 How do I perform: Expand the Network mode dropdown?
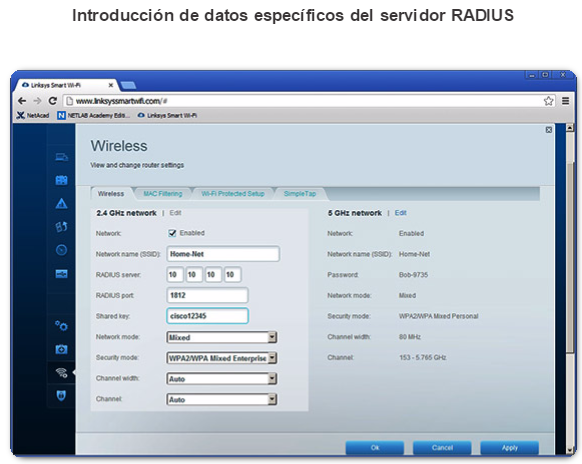[x=222, y=337]
